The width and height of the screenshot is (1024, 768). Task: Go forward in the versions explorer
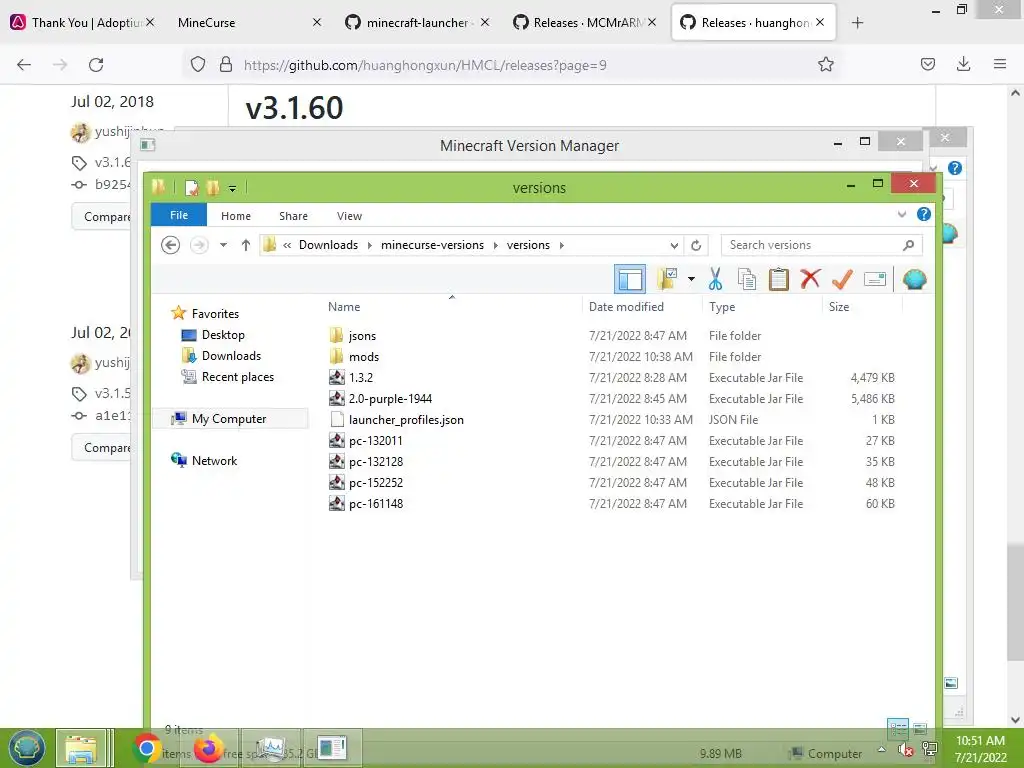[199, 245]
